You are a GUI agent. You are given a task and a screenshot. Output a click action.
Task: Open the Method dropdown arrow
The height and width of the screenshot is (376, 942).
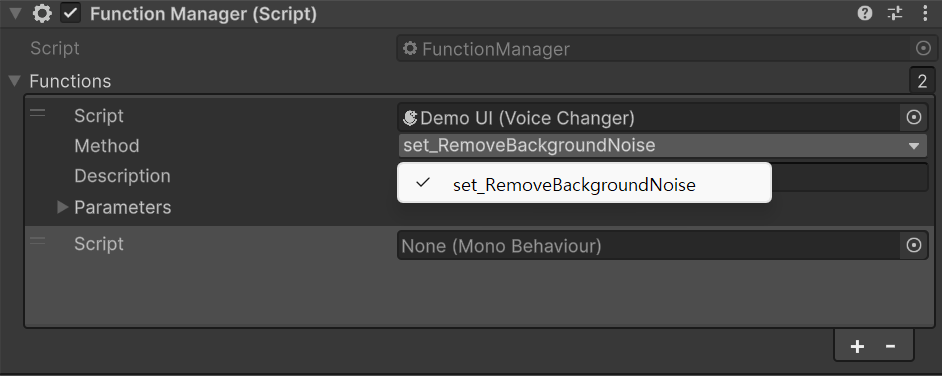914,146
